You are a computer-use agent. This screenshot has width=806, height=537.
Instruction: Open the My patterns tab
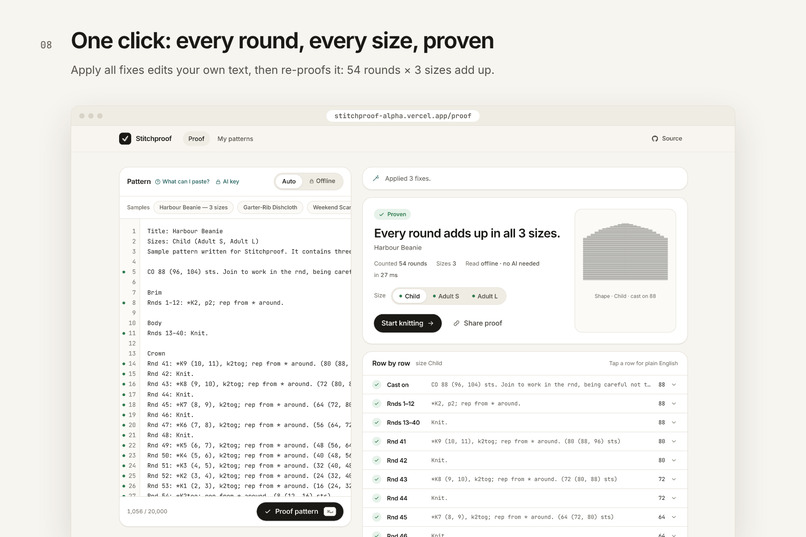[x=235, y=139]
